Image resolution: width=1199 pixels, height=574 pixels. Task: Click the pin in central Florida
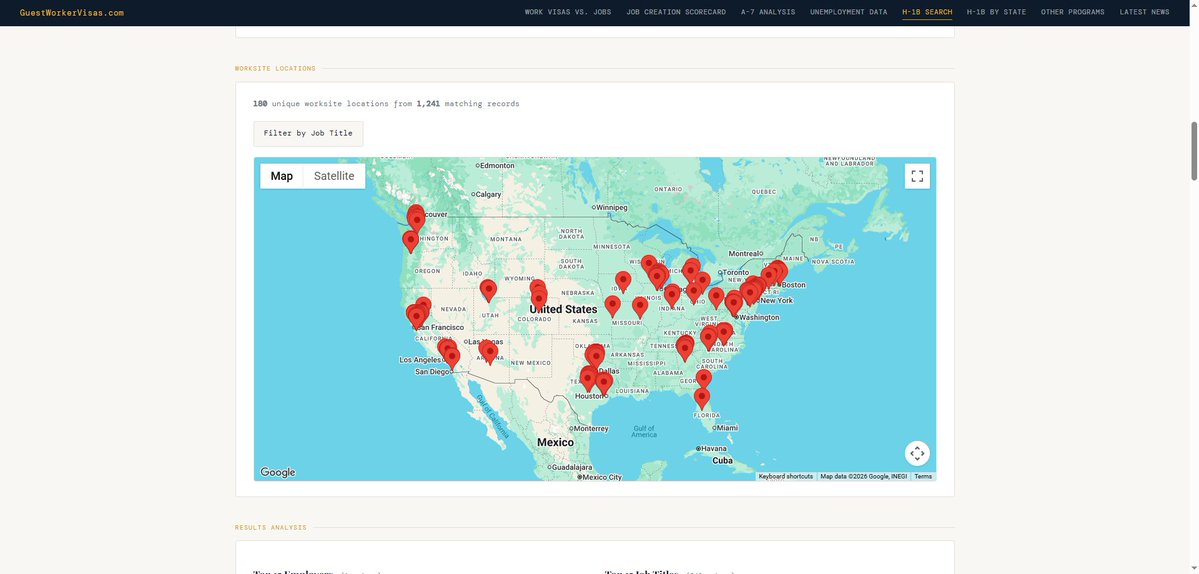[x=701, y=397]
